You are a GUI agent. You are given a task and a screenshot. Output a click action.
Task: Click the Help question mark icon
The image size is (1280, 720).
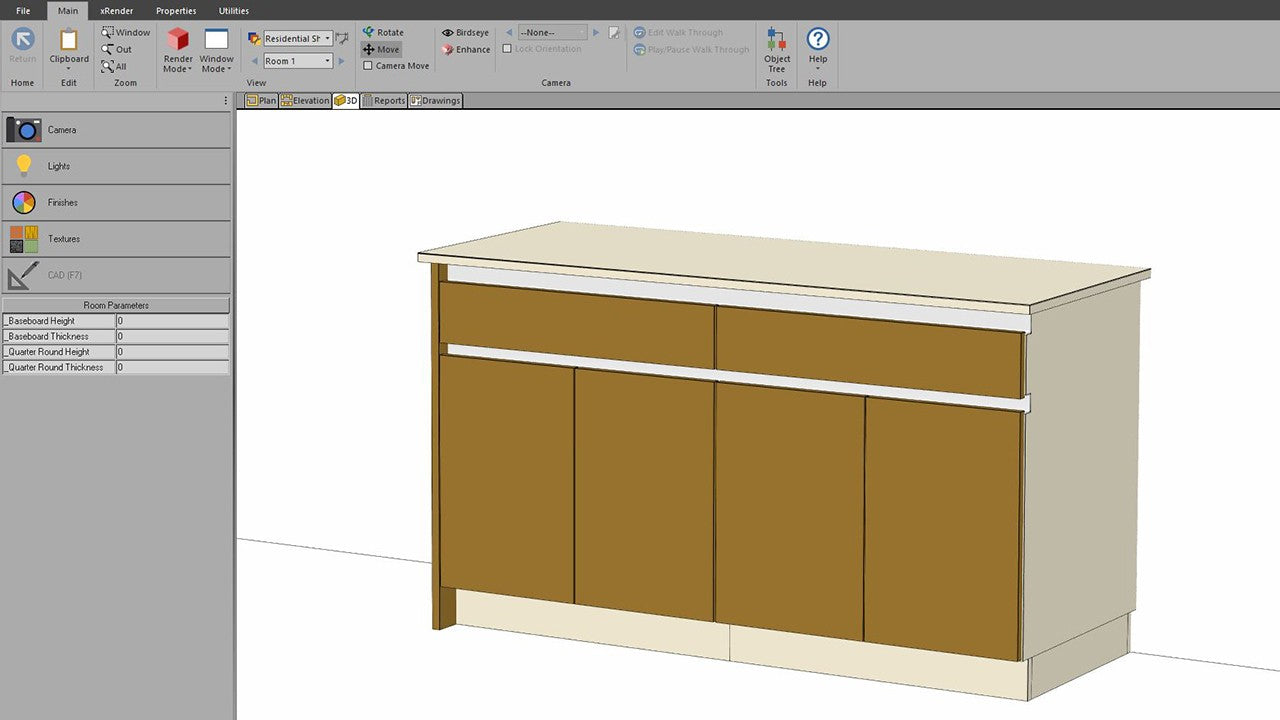click(817, 40)
